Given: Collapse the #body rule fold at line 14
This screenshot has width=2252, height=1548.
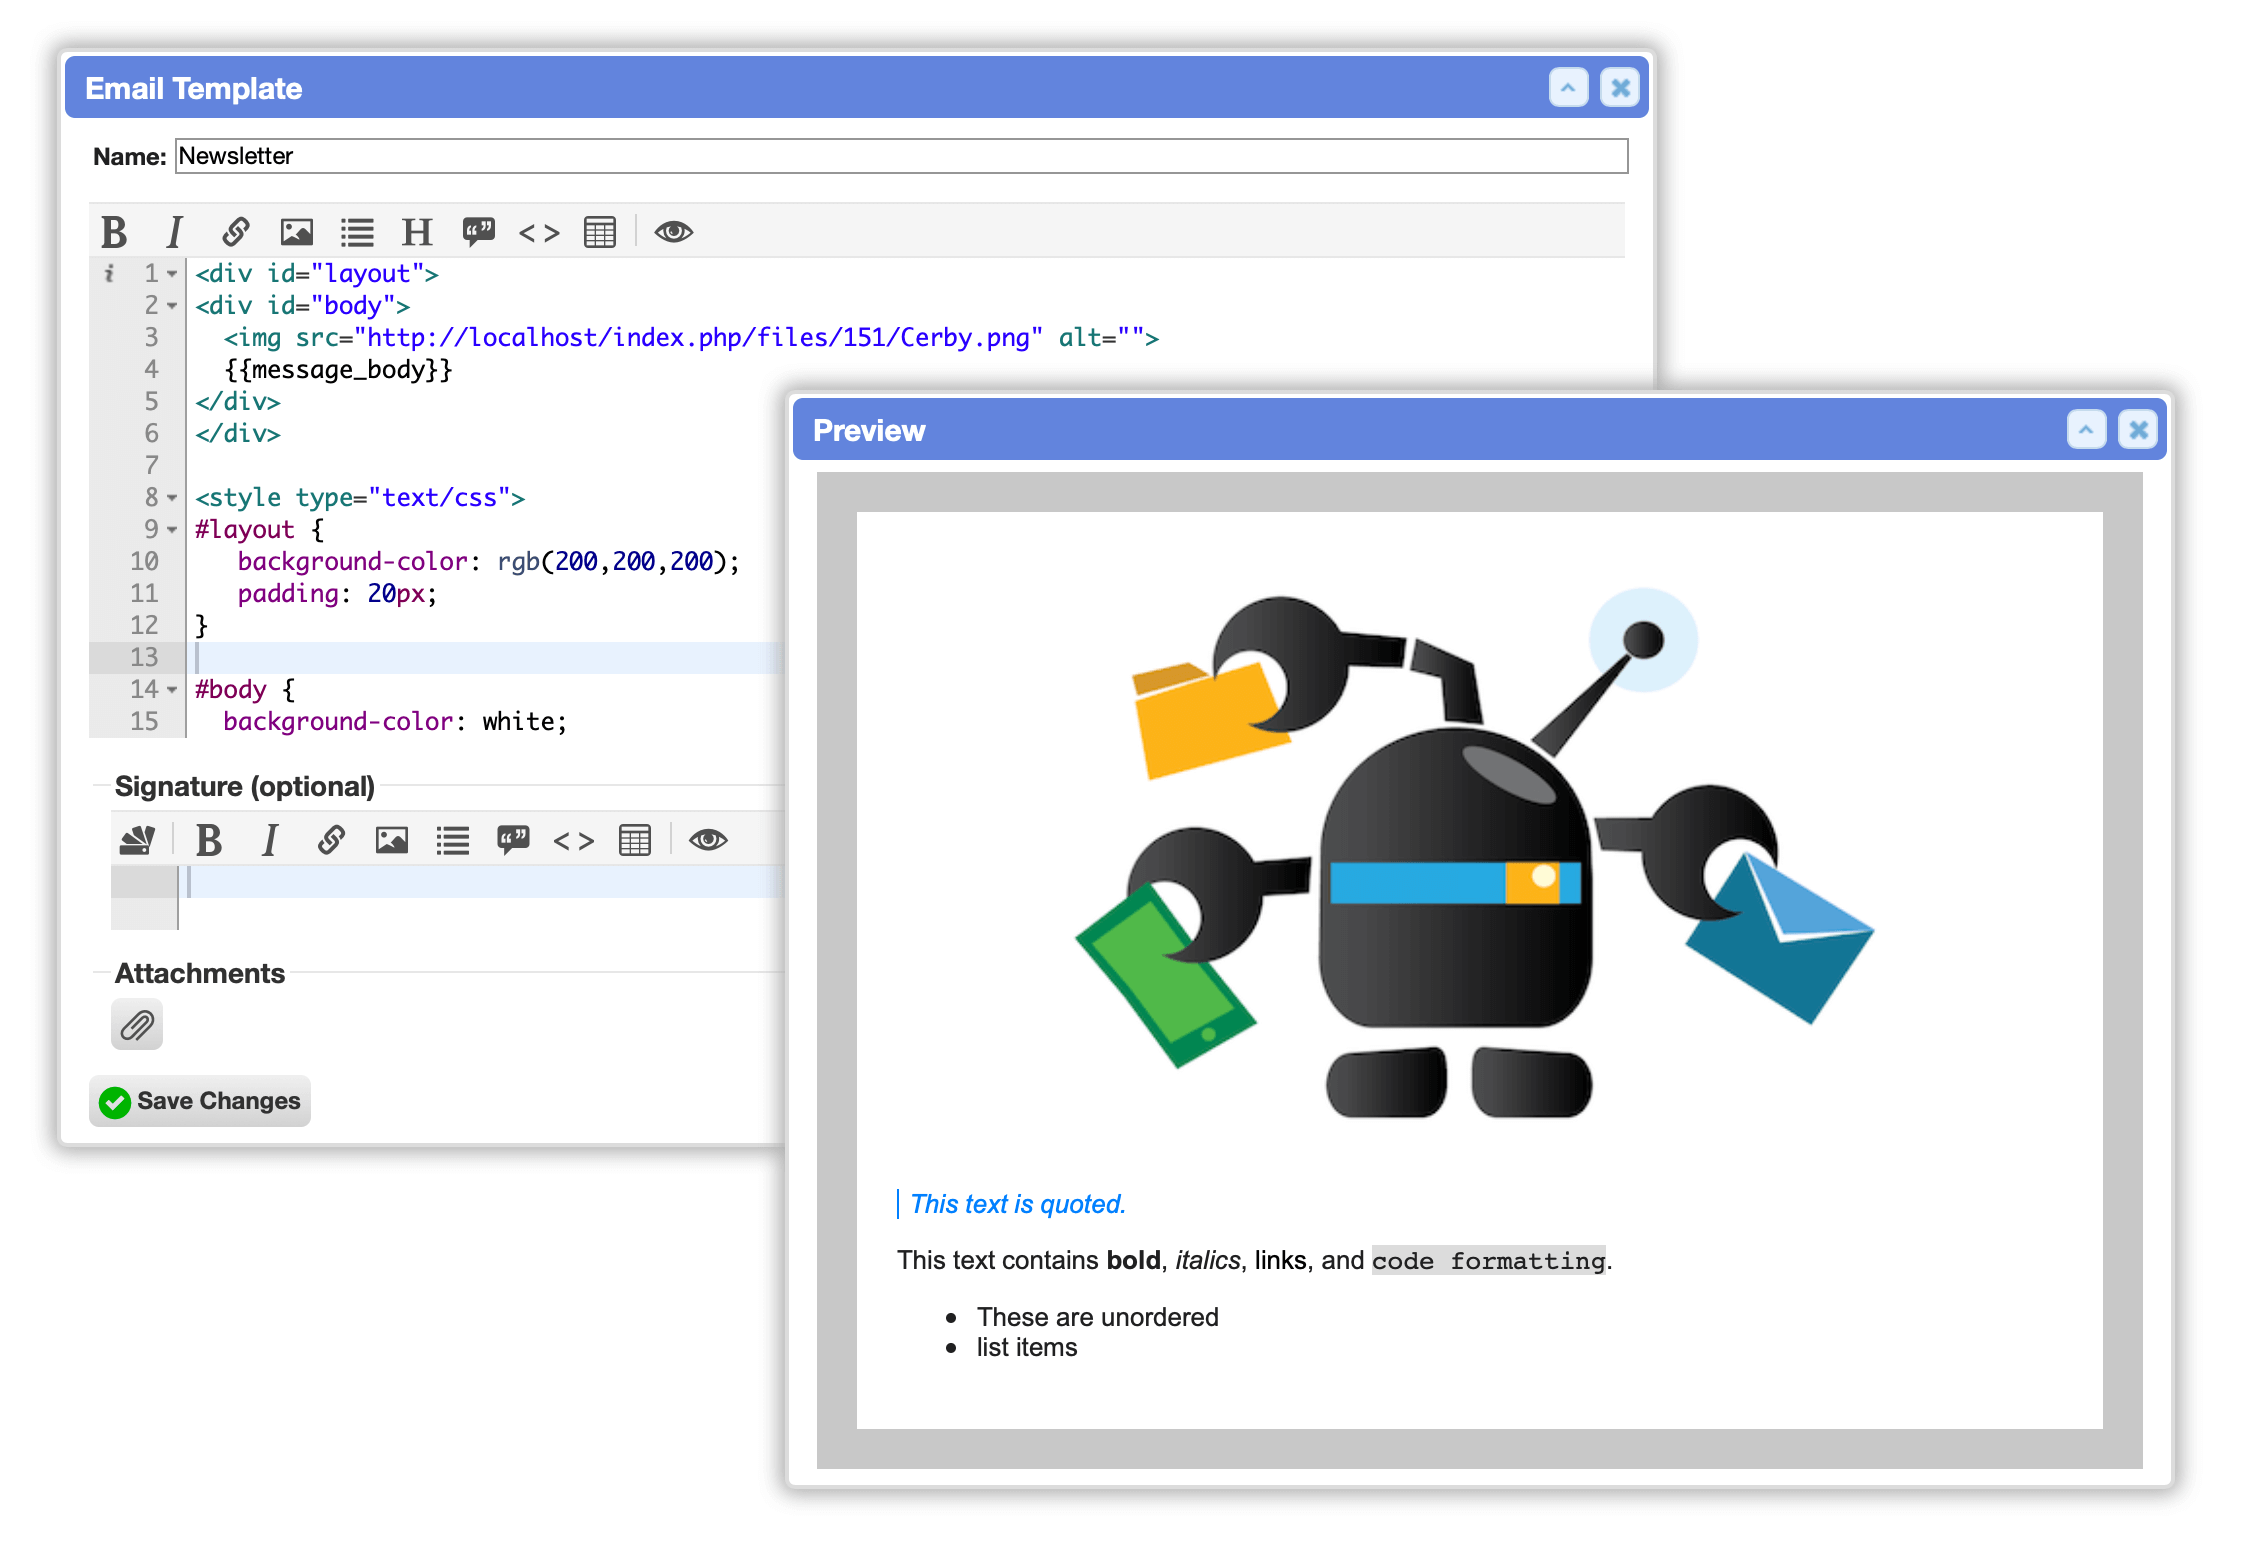Looking at the screenshot, I should click(x=172, y=690).
